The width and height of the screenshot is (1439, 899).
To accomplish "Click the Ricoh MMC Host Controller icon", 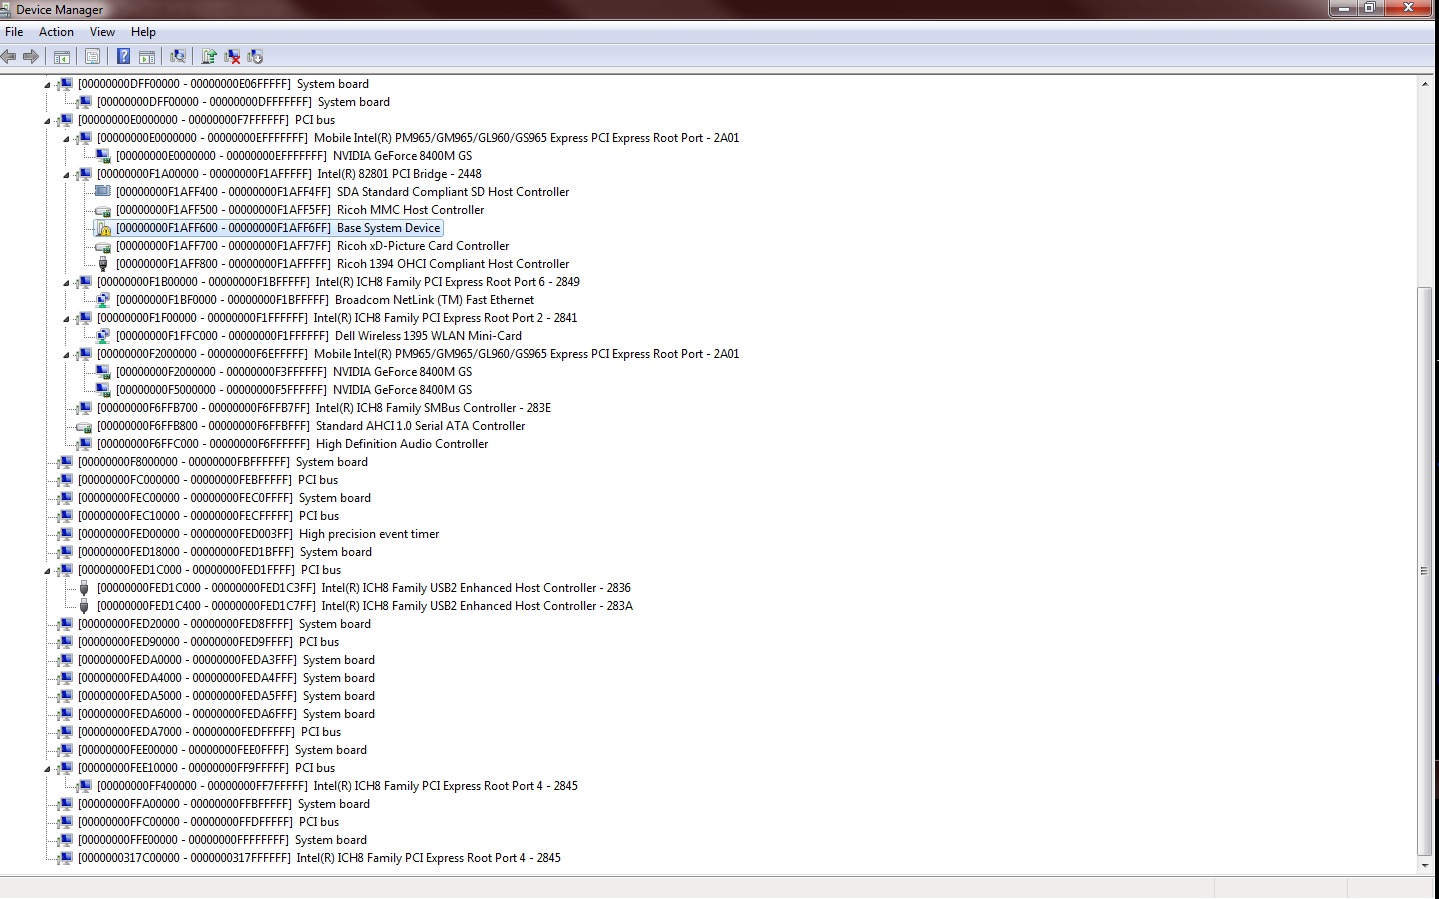I will [x=103, y=211].
